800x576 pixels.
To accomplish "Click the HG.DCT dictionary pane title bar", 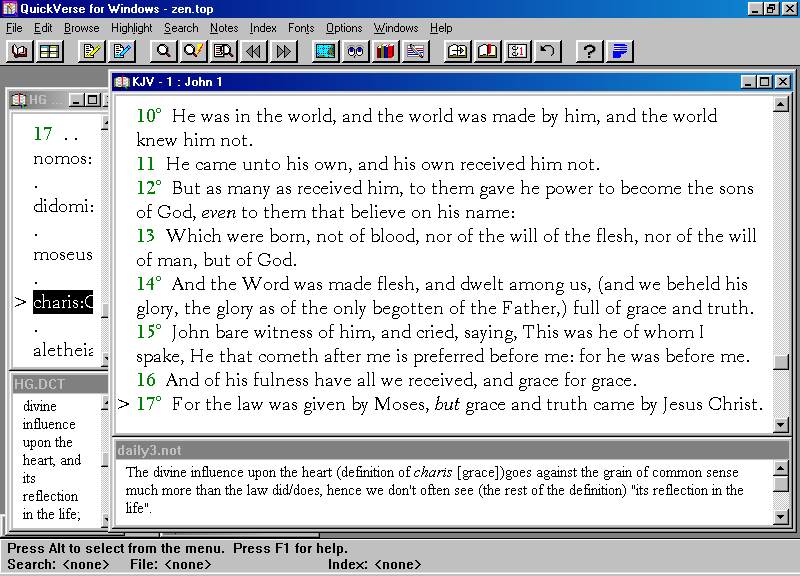I will tap(60, 384).
